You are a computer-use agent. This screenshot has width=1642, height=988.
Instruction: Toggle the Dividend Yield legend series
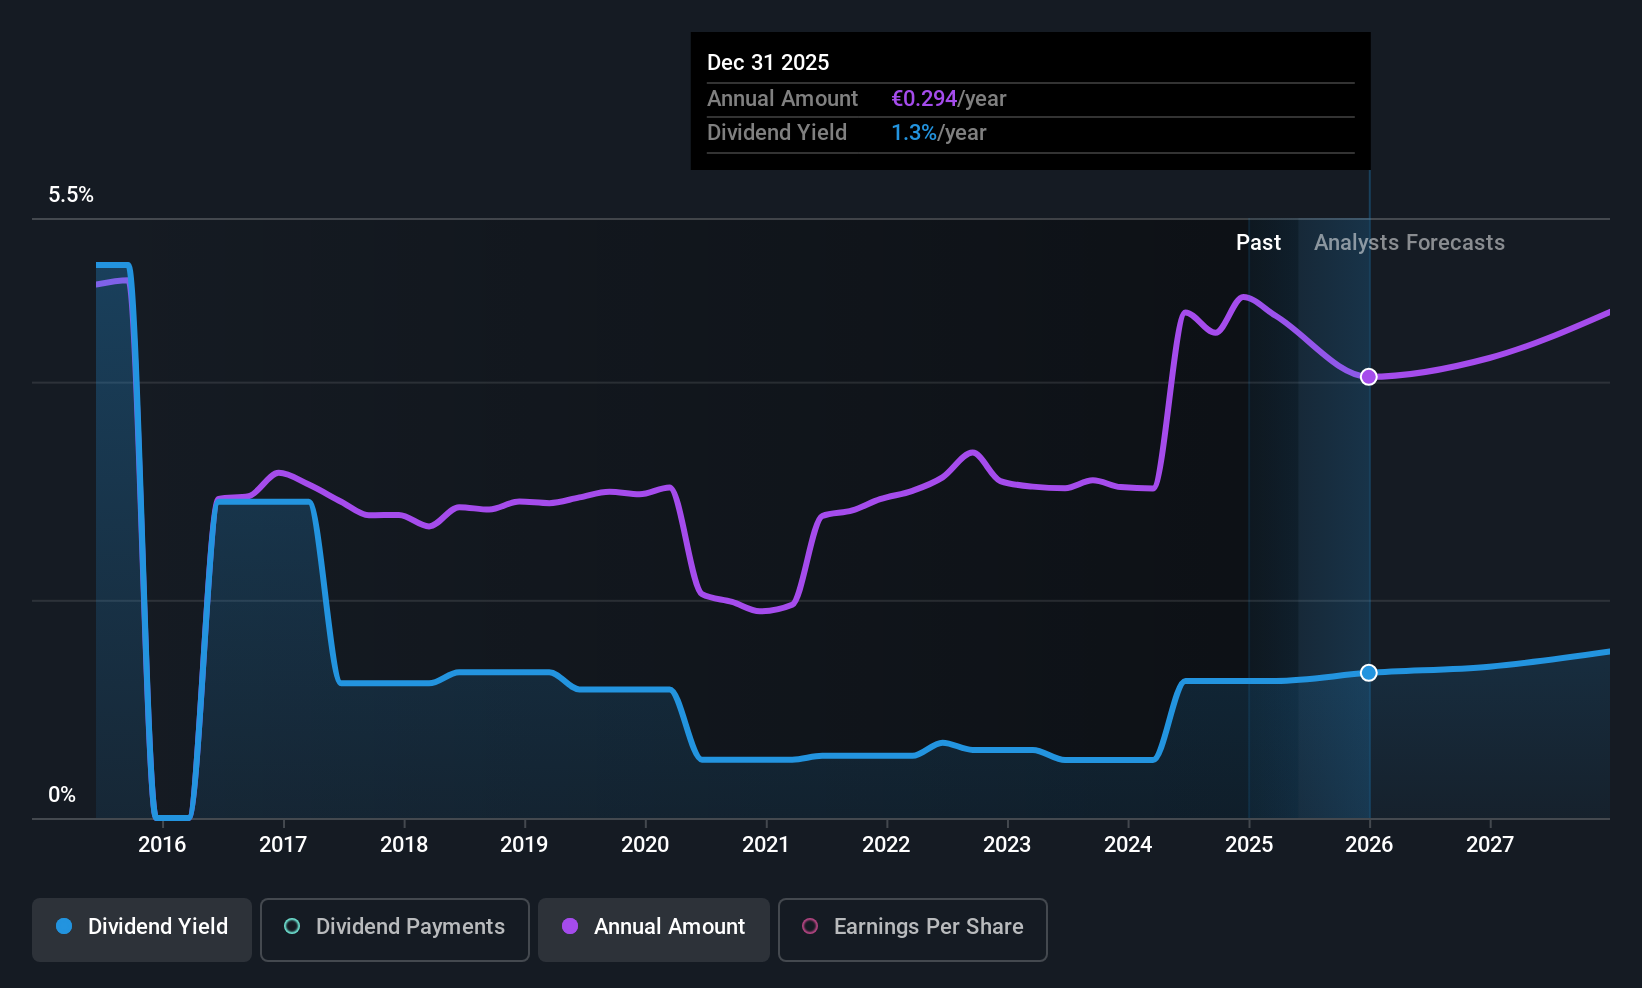point(142,930)
